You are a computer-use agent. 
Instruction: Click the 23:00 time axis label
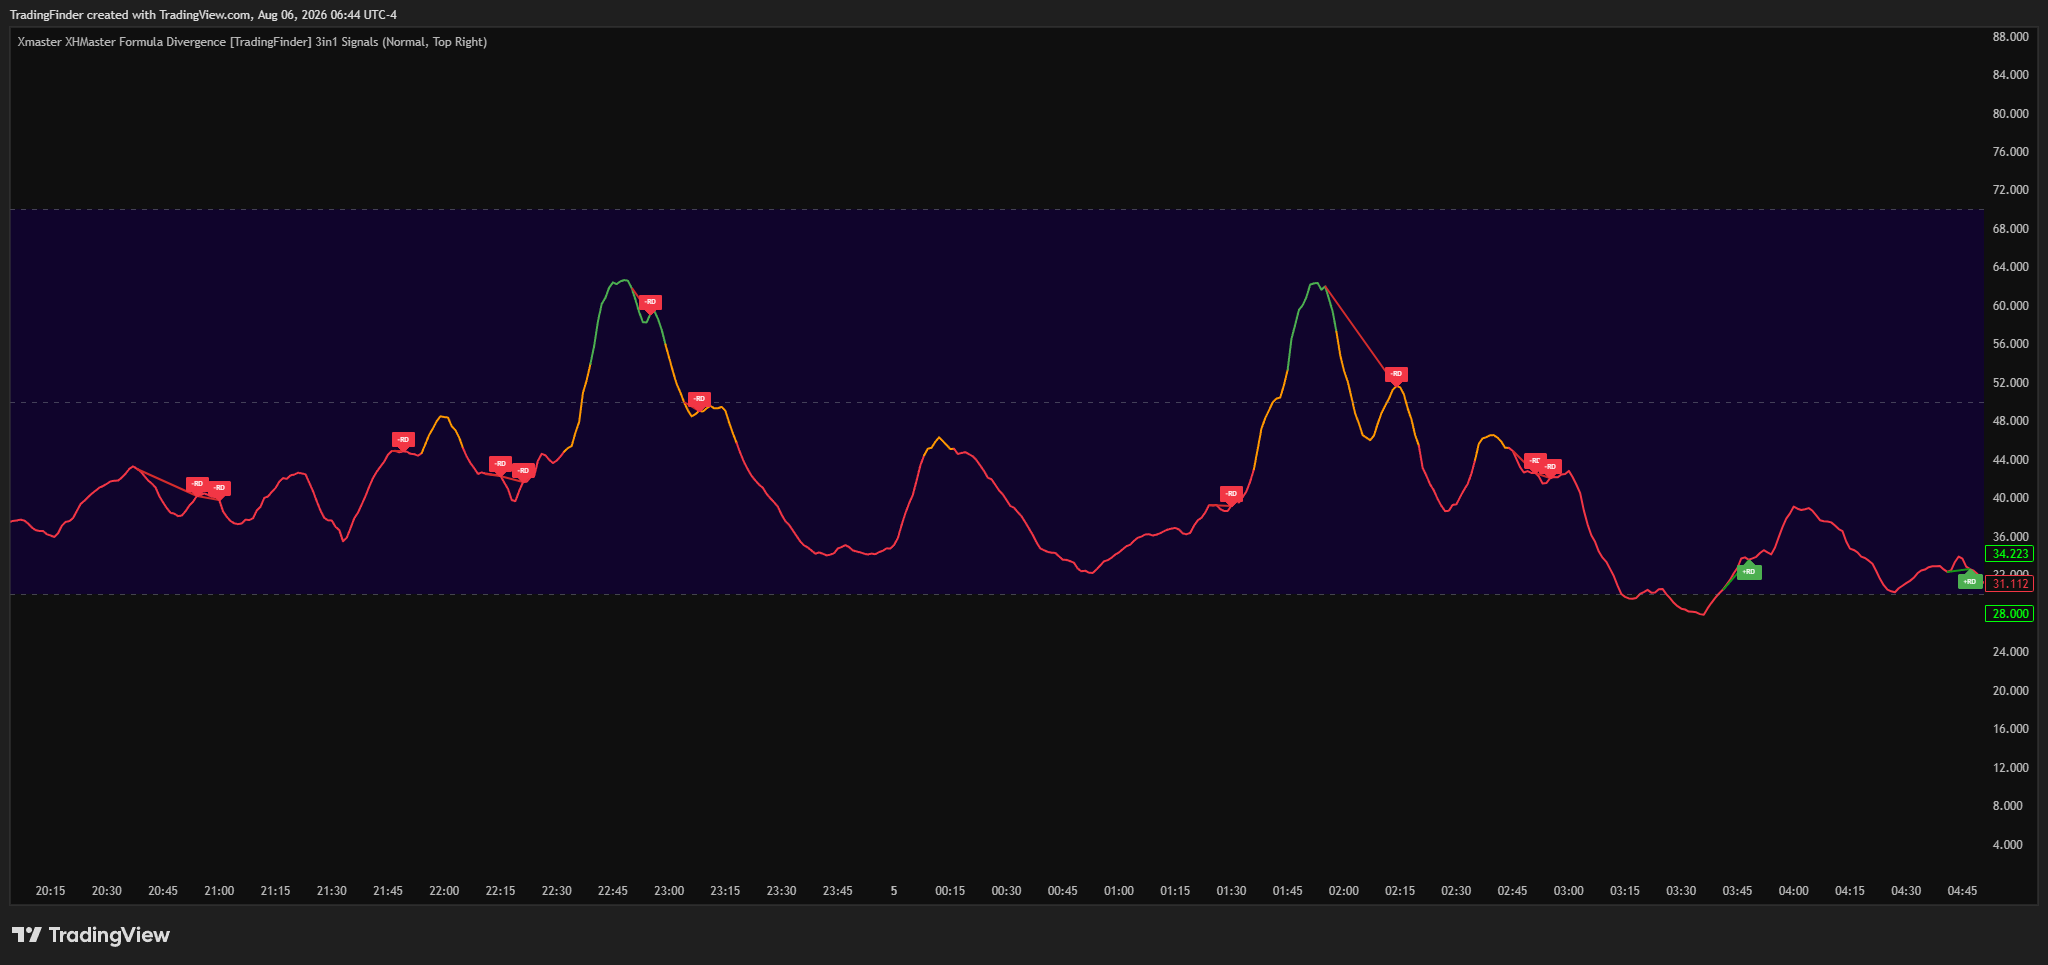(x=669, y=891)
